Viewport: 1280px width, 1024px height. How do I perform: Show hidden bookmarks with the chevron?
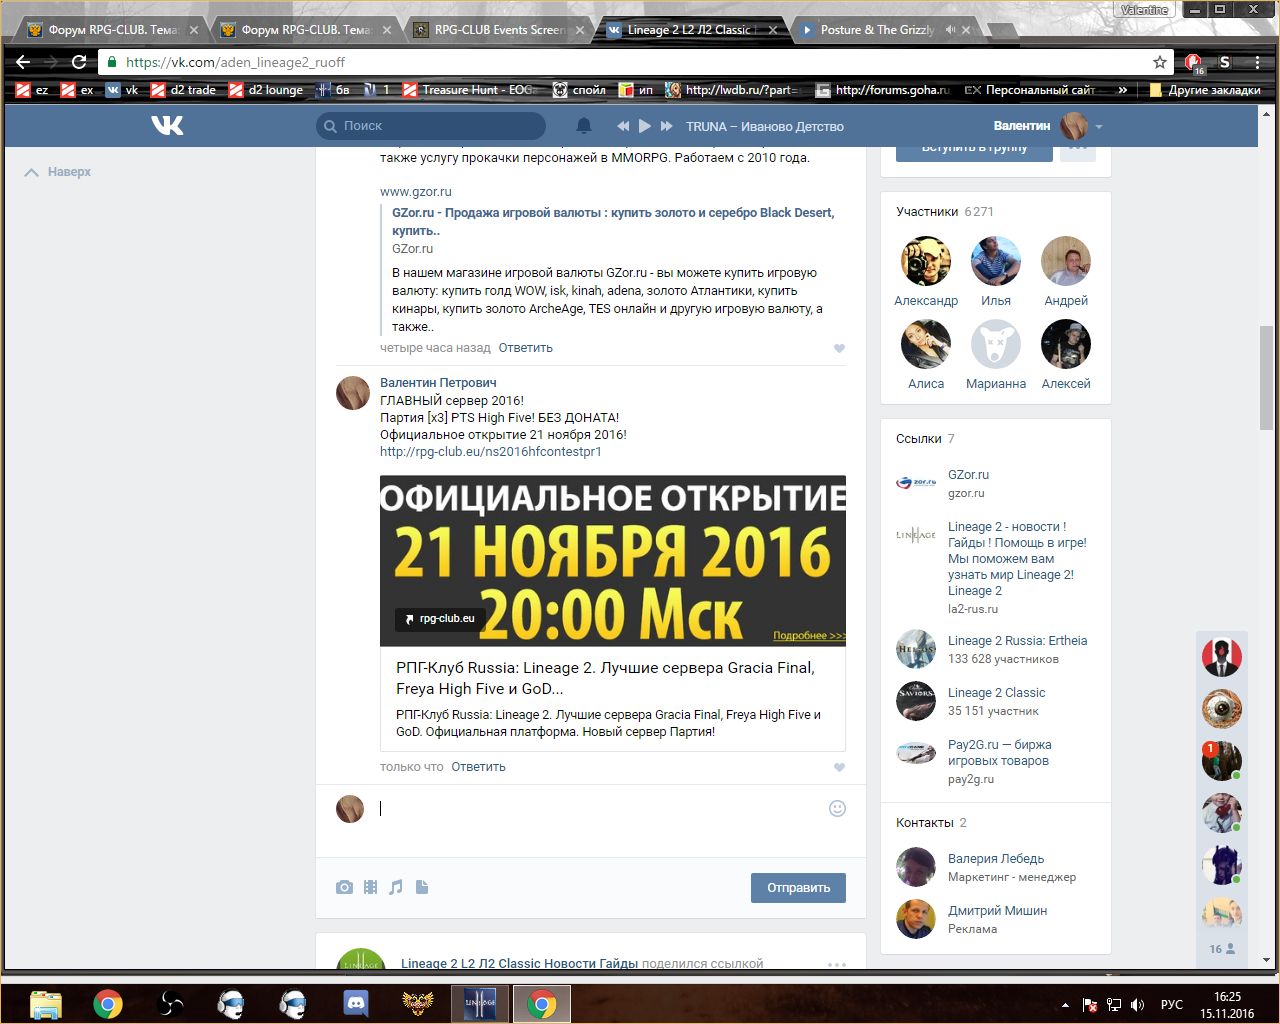[1123, 90]
